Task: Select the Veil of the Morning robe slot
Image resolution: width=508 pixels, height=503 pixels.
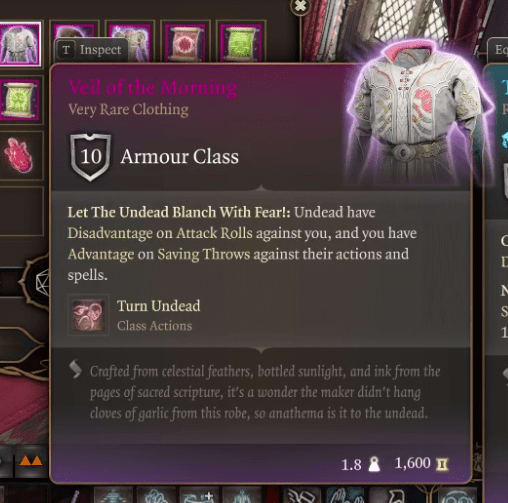Action: tap(19, 43)
